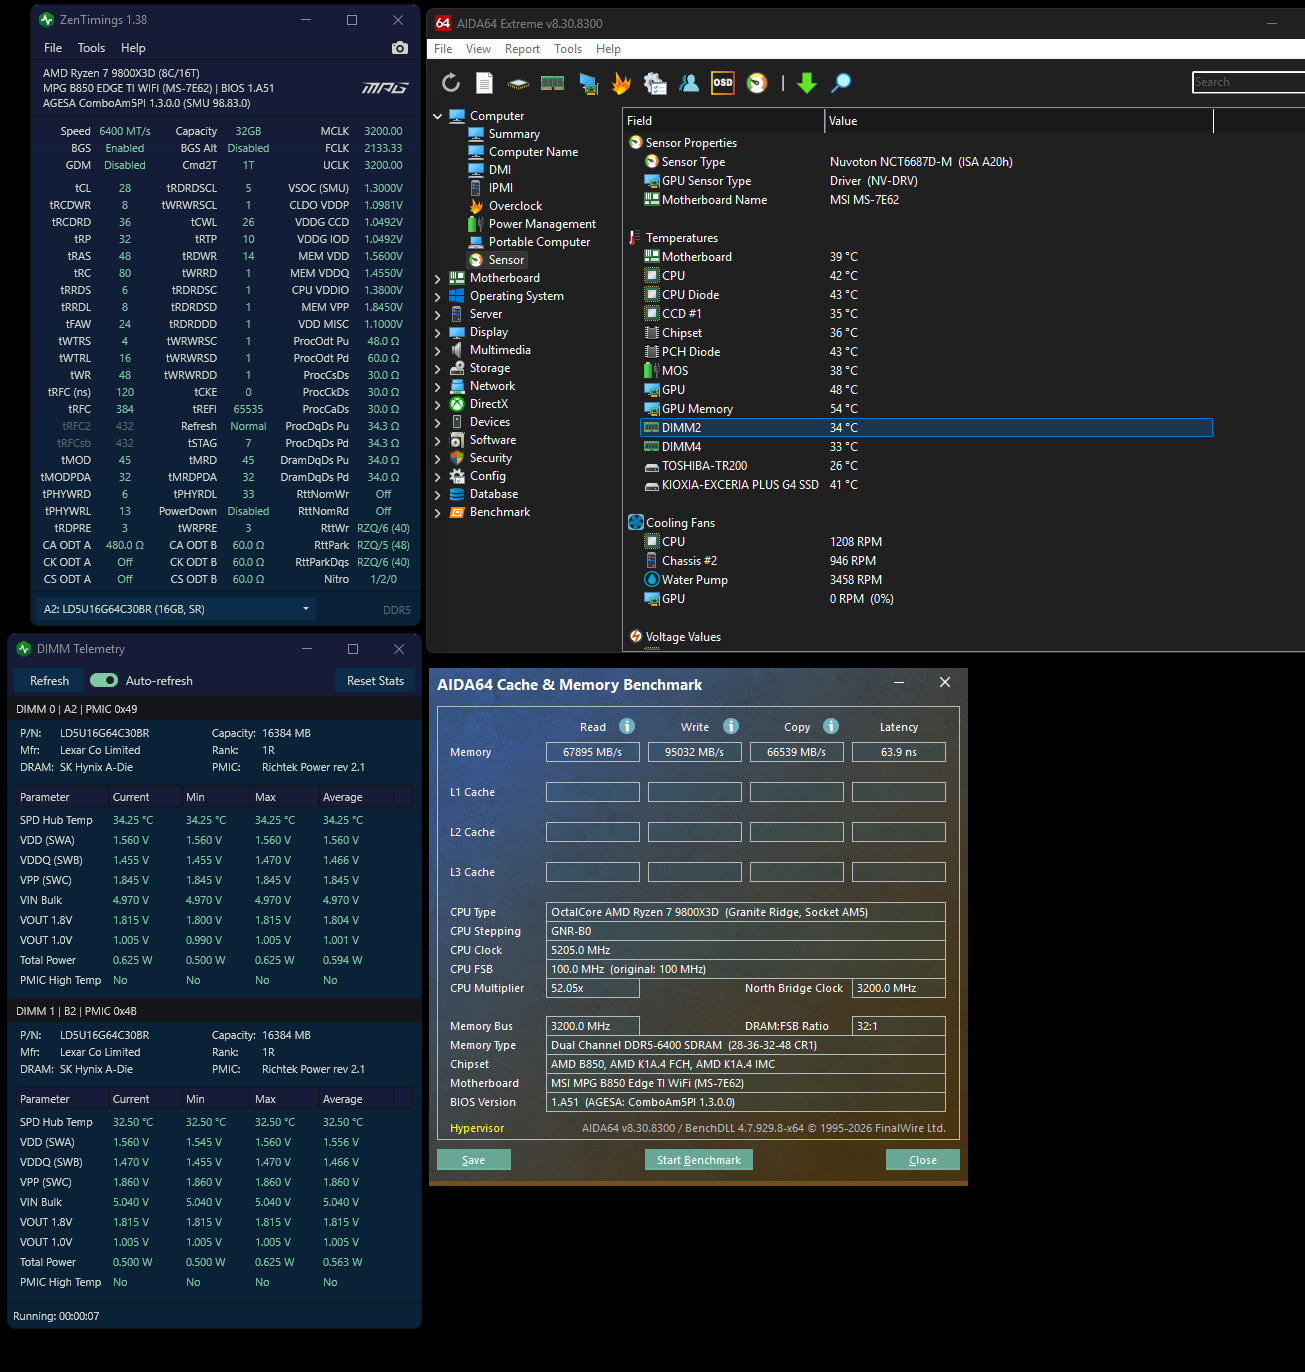Open the File menu in ZenTimings
Viewport: 1305px width, 1372px height.
click(53, 48)
